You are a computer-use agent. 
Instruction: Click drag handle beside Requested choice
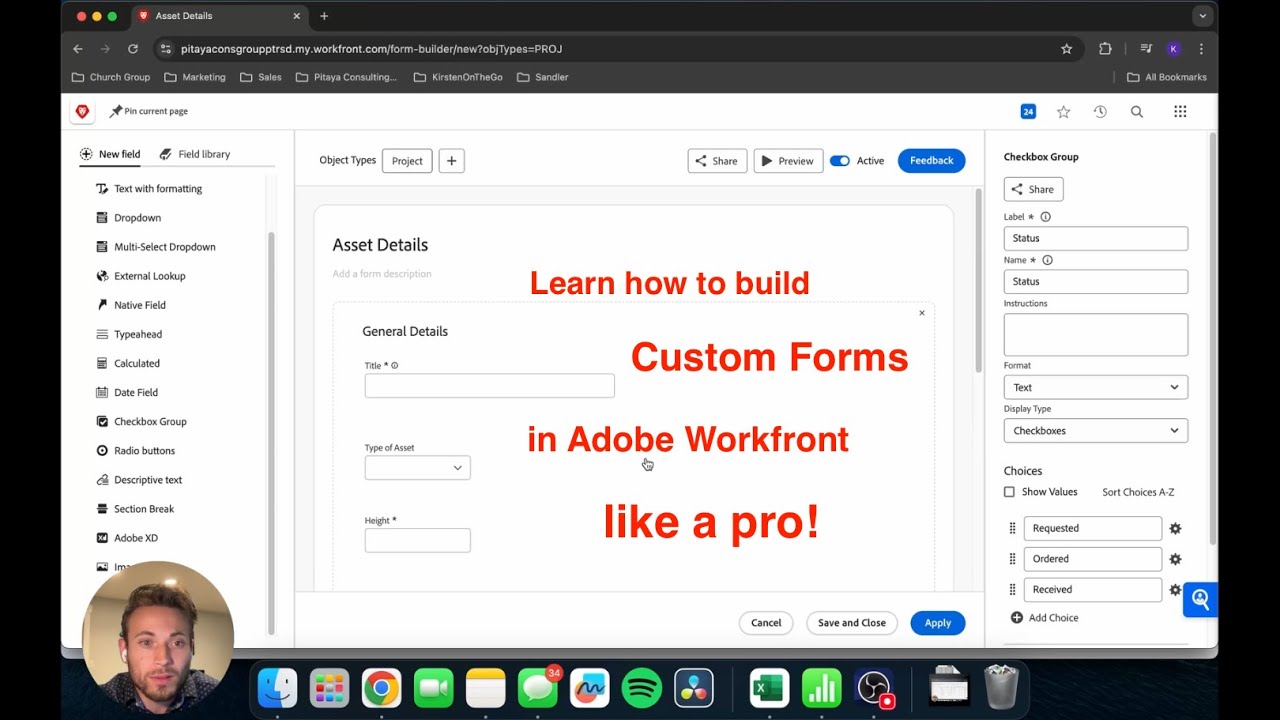click(x=1012, y=528)
